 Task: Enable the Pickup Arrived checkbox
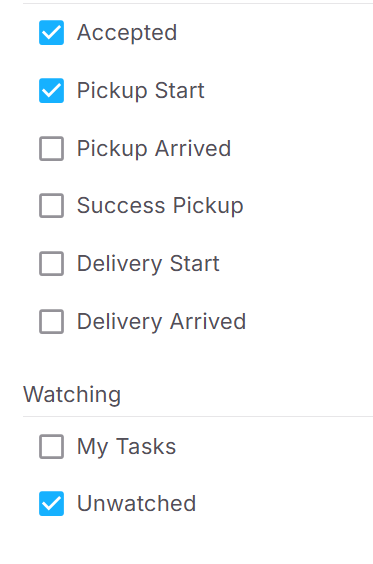[51, 148]
